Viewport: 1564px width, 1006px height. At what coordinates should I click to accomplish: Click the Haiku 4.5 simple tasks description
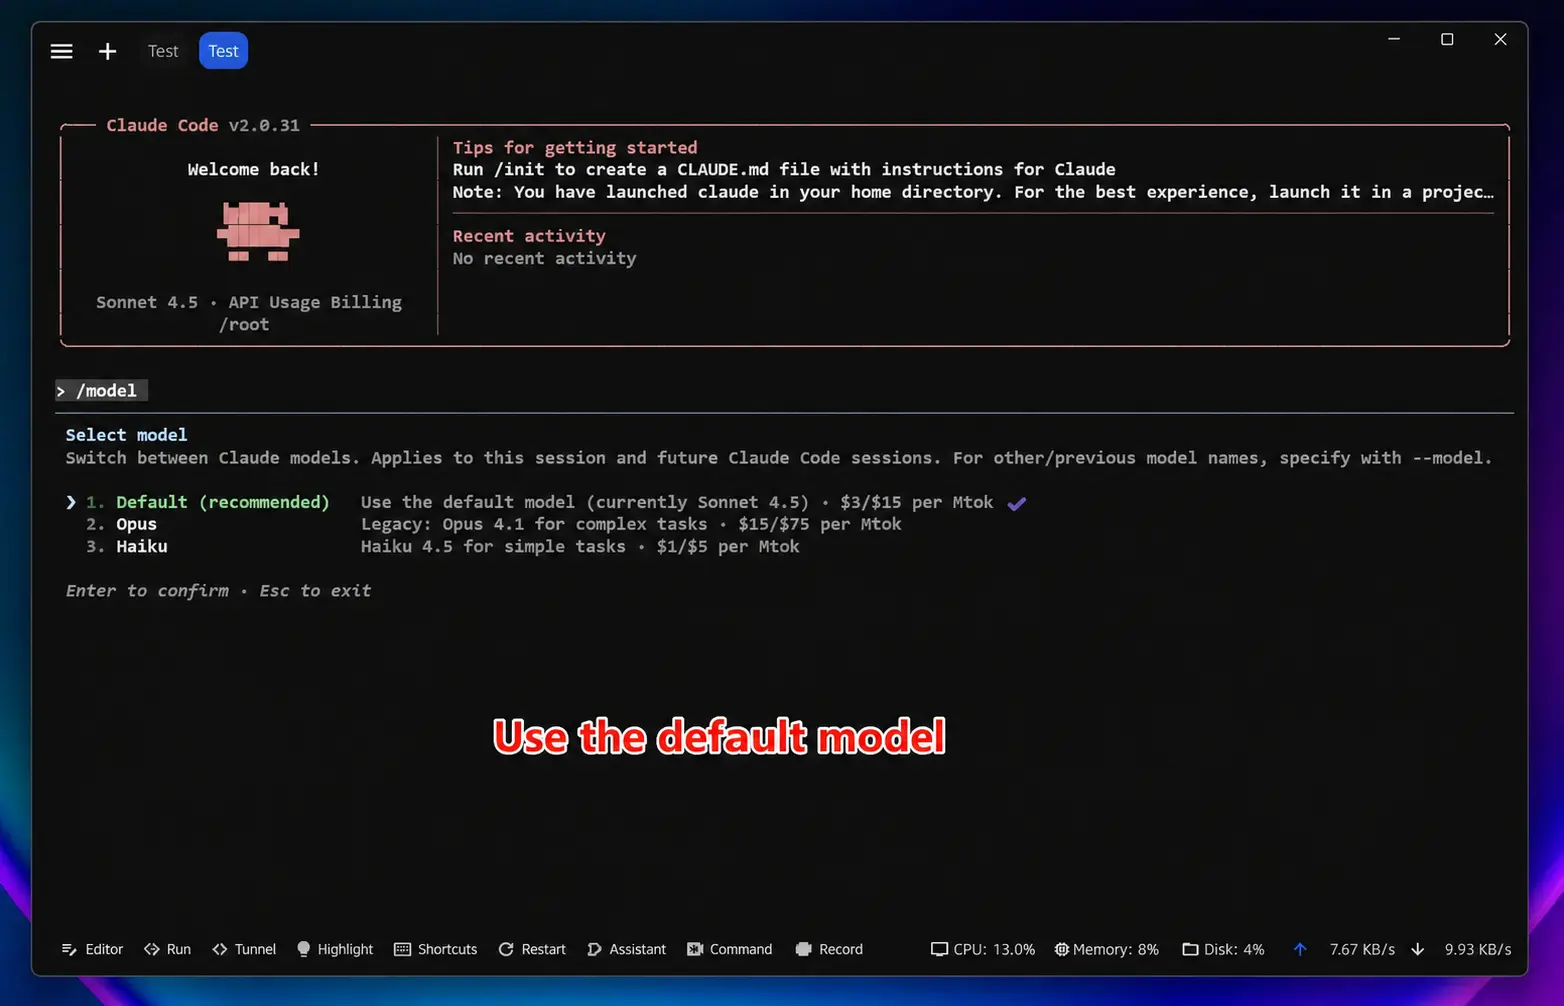(580, 546)
